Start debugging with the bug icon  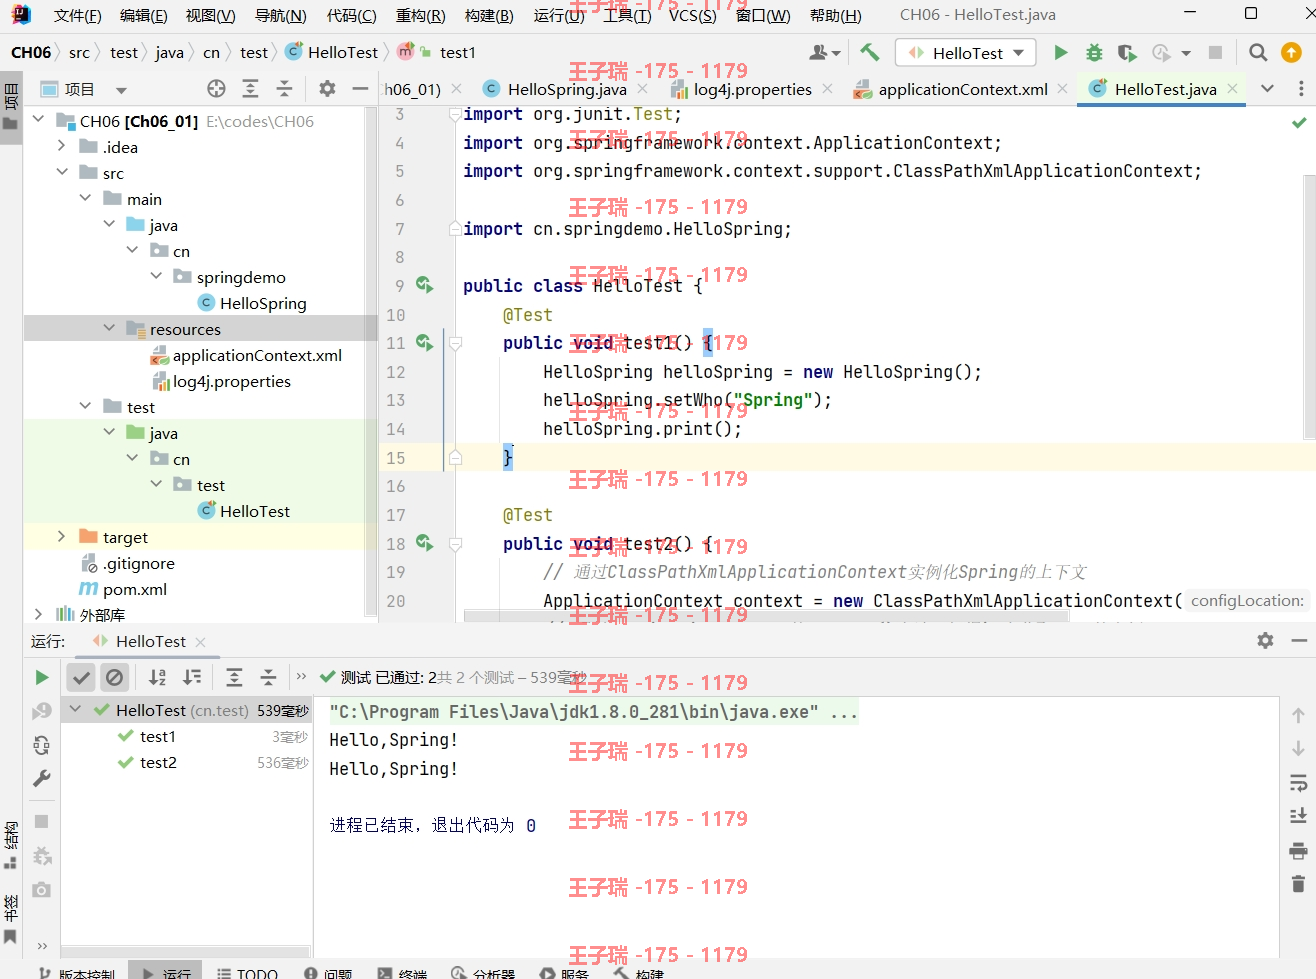1094,53
